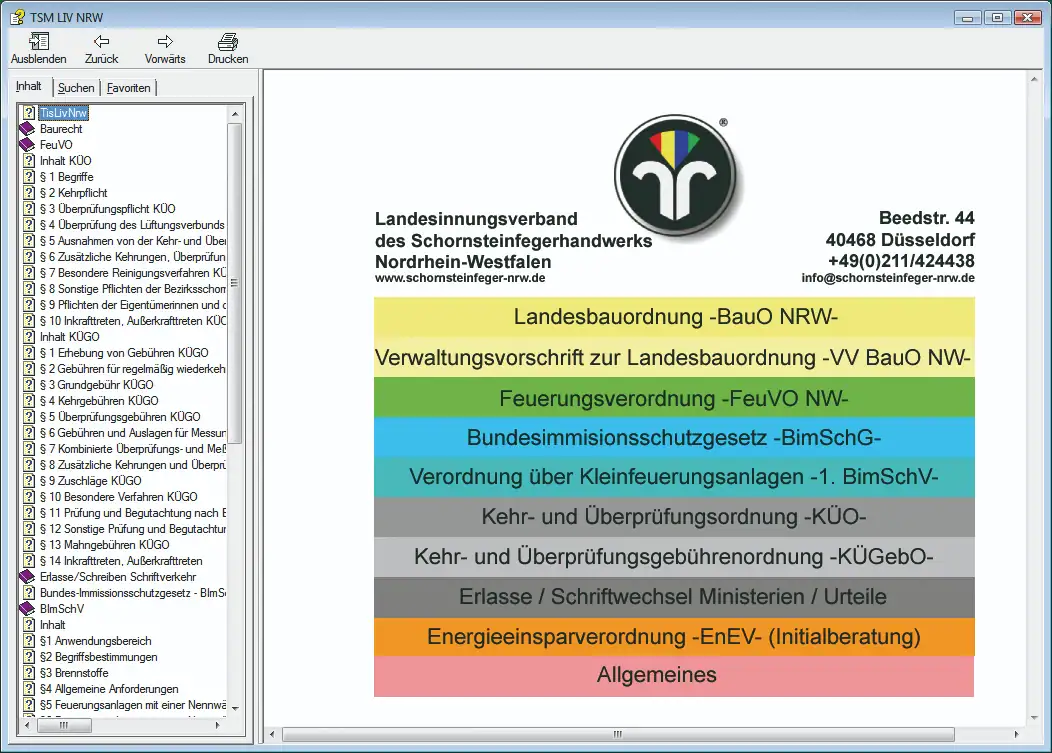The width and height of the screenshot is (1052, 753).
Task: Open the BImSchV book icon
Action: pos(28,609)
